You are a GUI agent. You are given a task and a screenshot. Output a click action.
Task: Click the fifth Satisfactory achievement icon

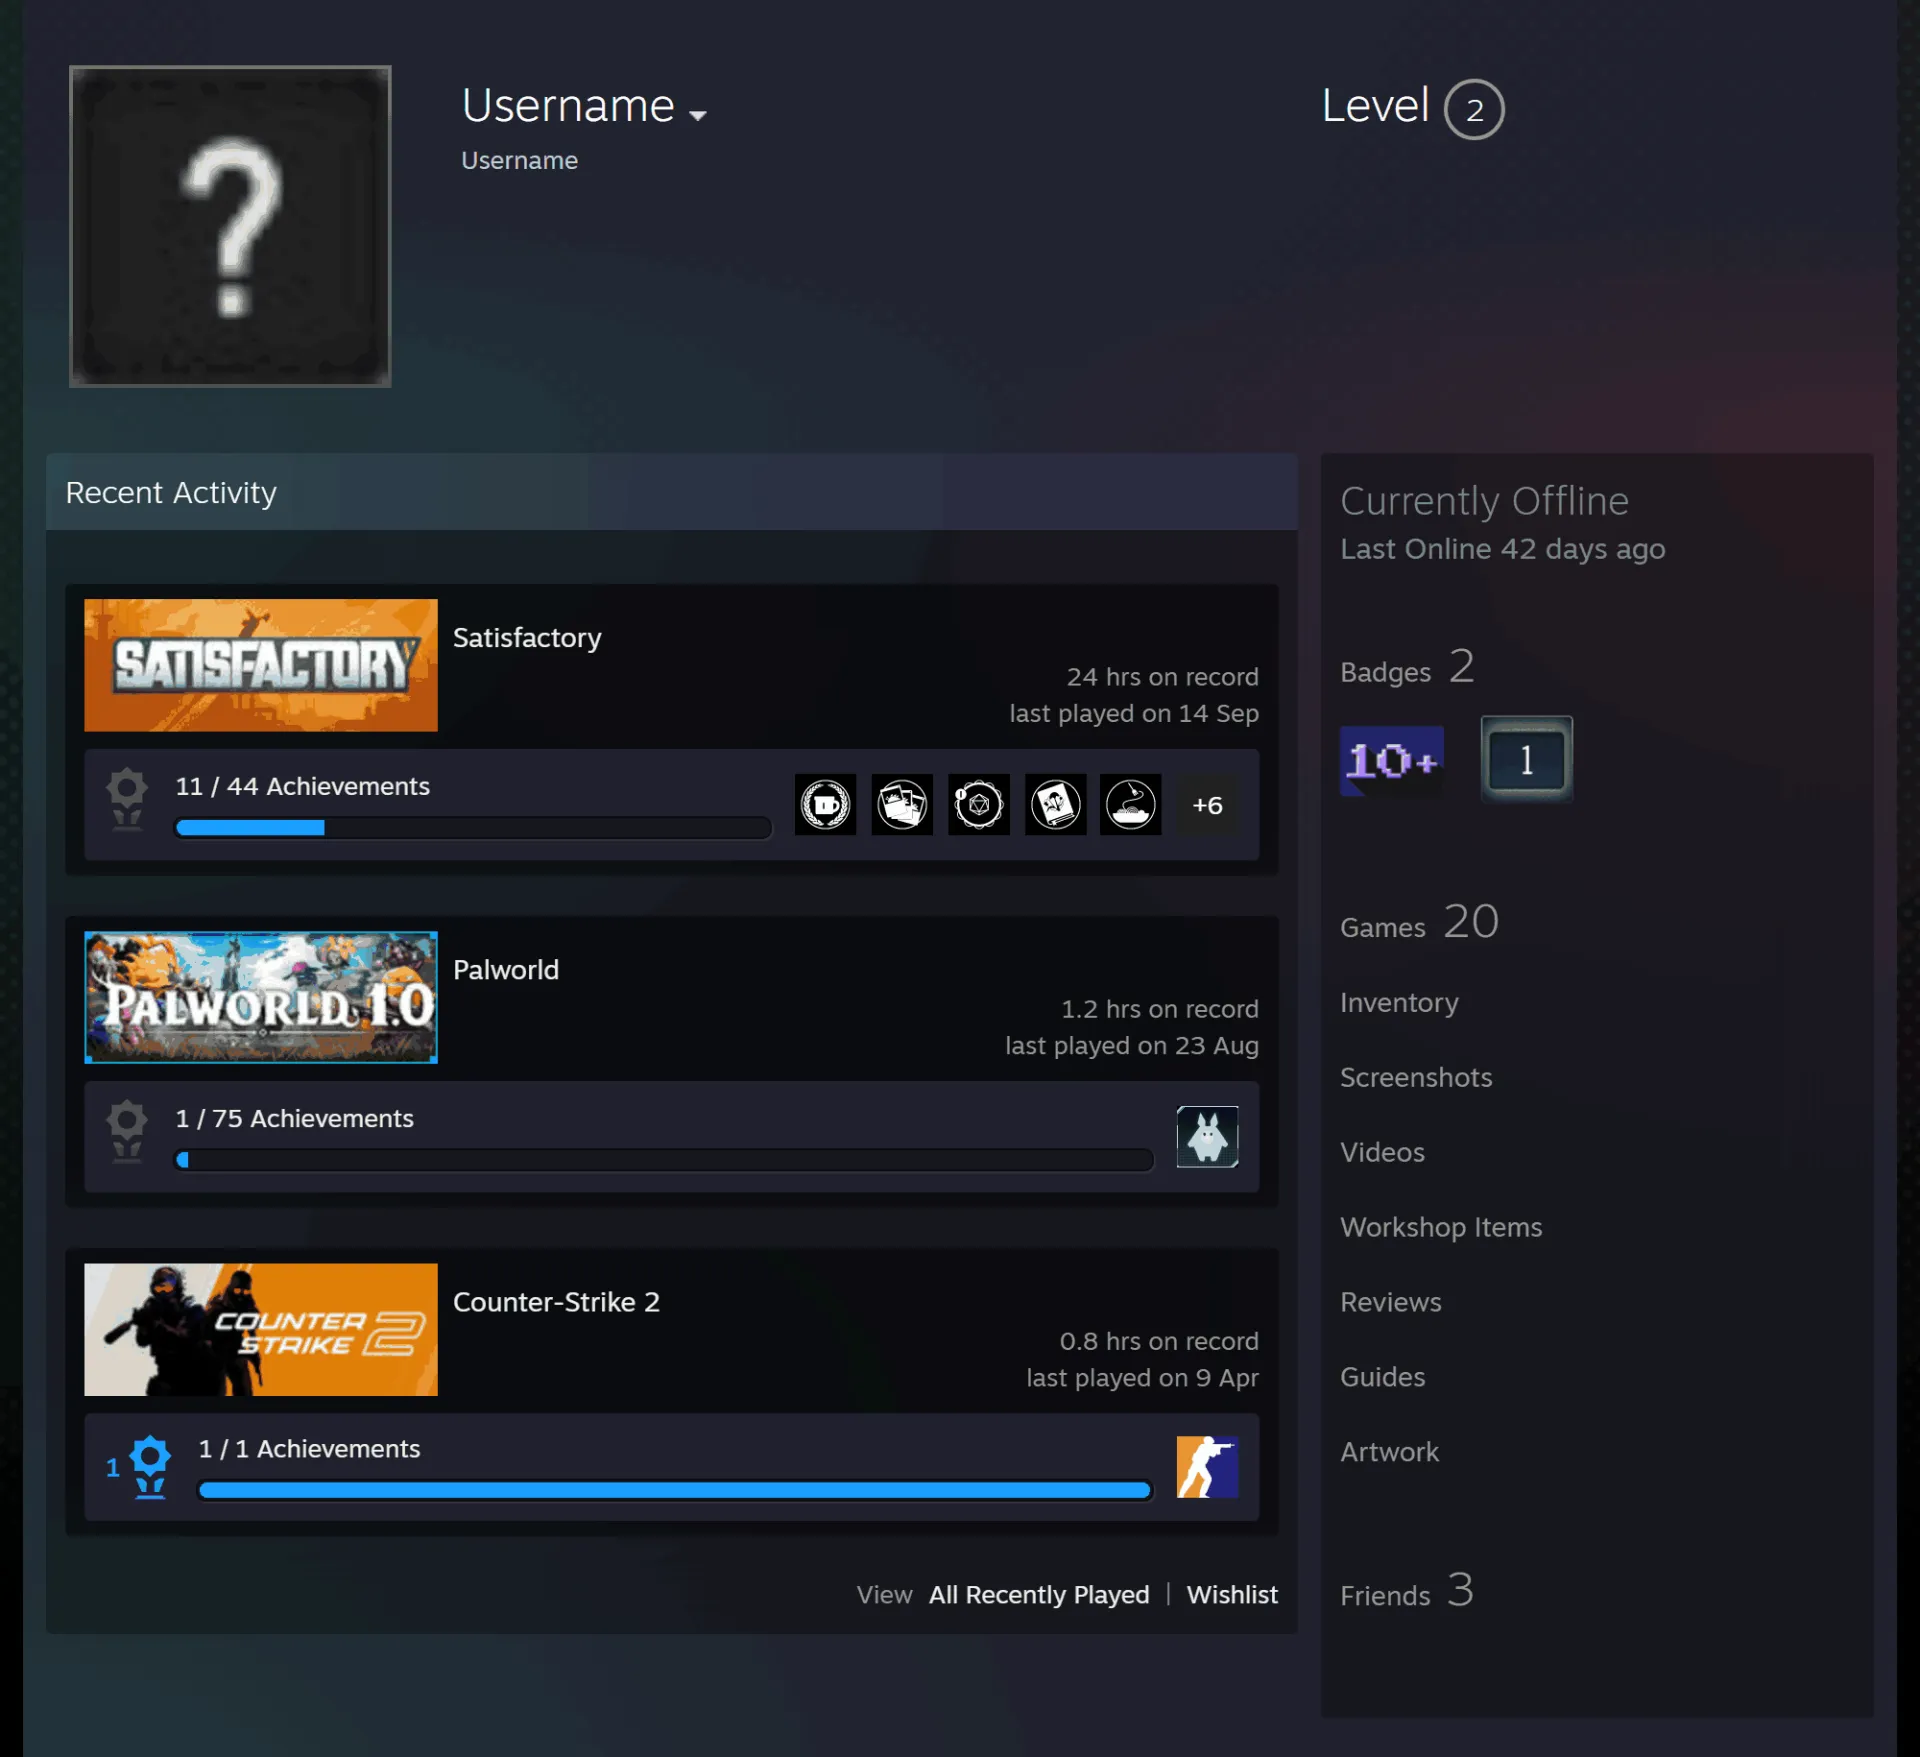pyautogui.click(x=1131, y=804)
